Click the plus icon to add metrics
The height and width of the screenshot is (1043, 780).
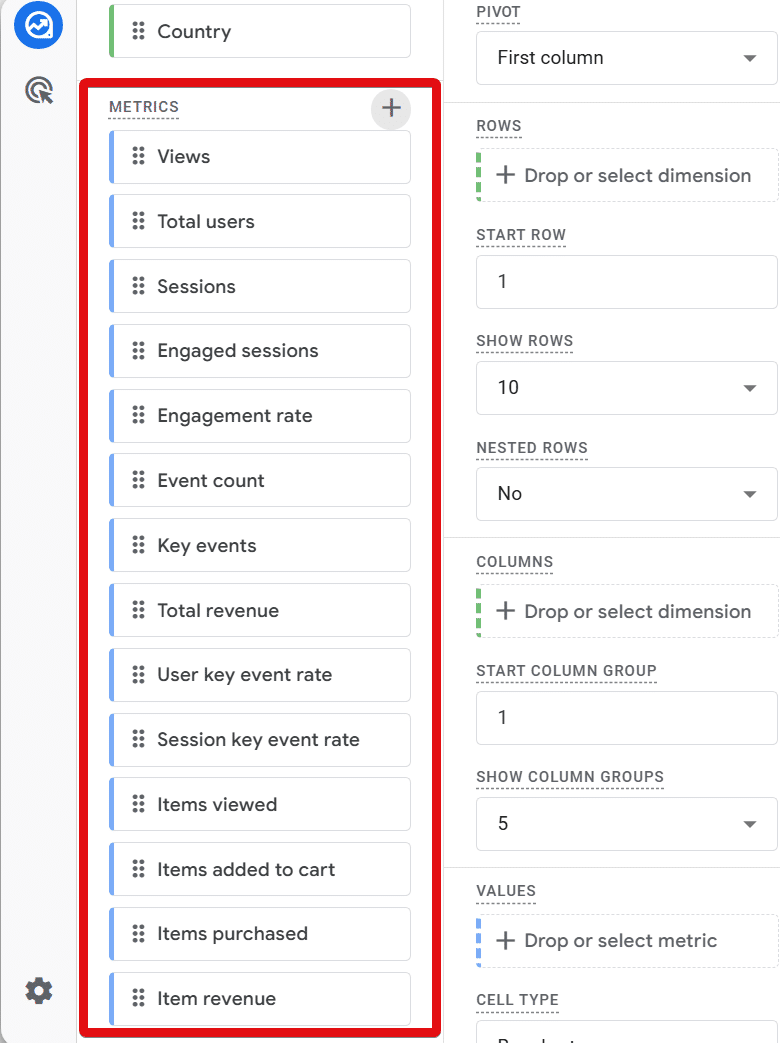pos(391,108)
